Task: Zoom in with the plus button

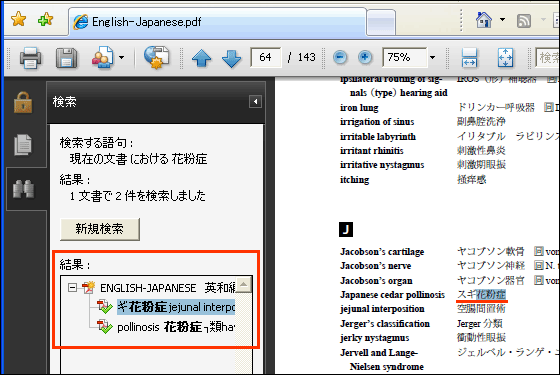Action: (365, 57)
